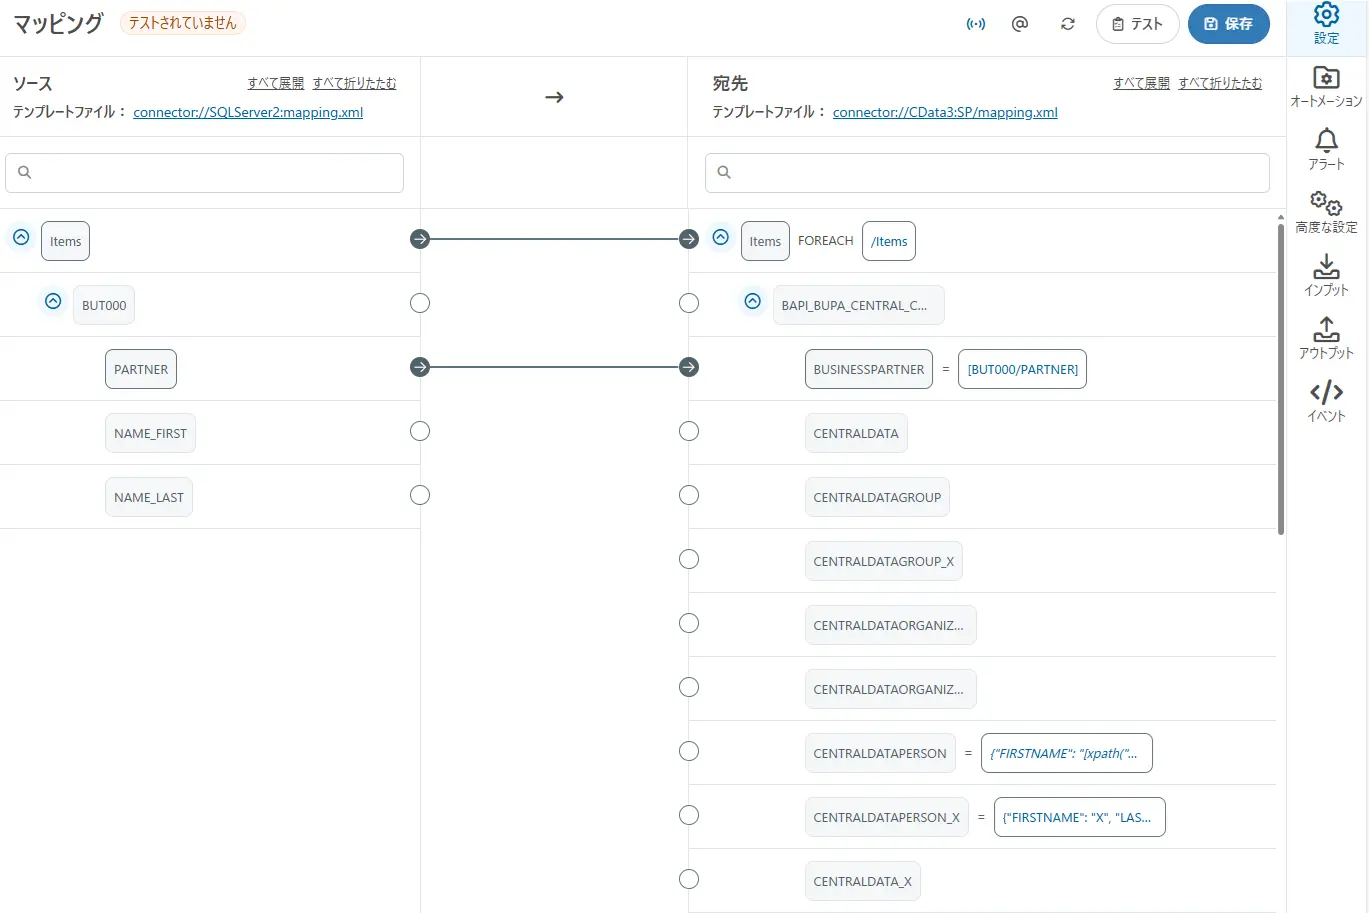1369x913 pixels.
Task: Toggle the CENTRALDATA destination connector circle
Action: [689, 431]
